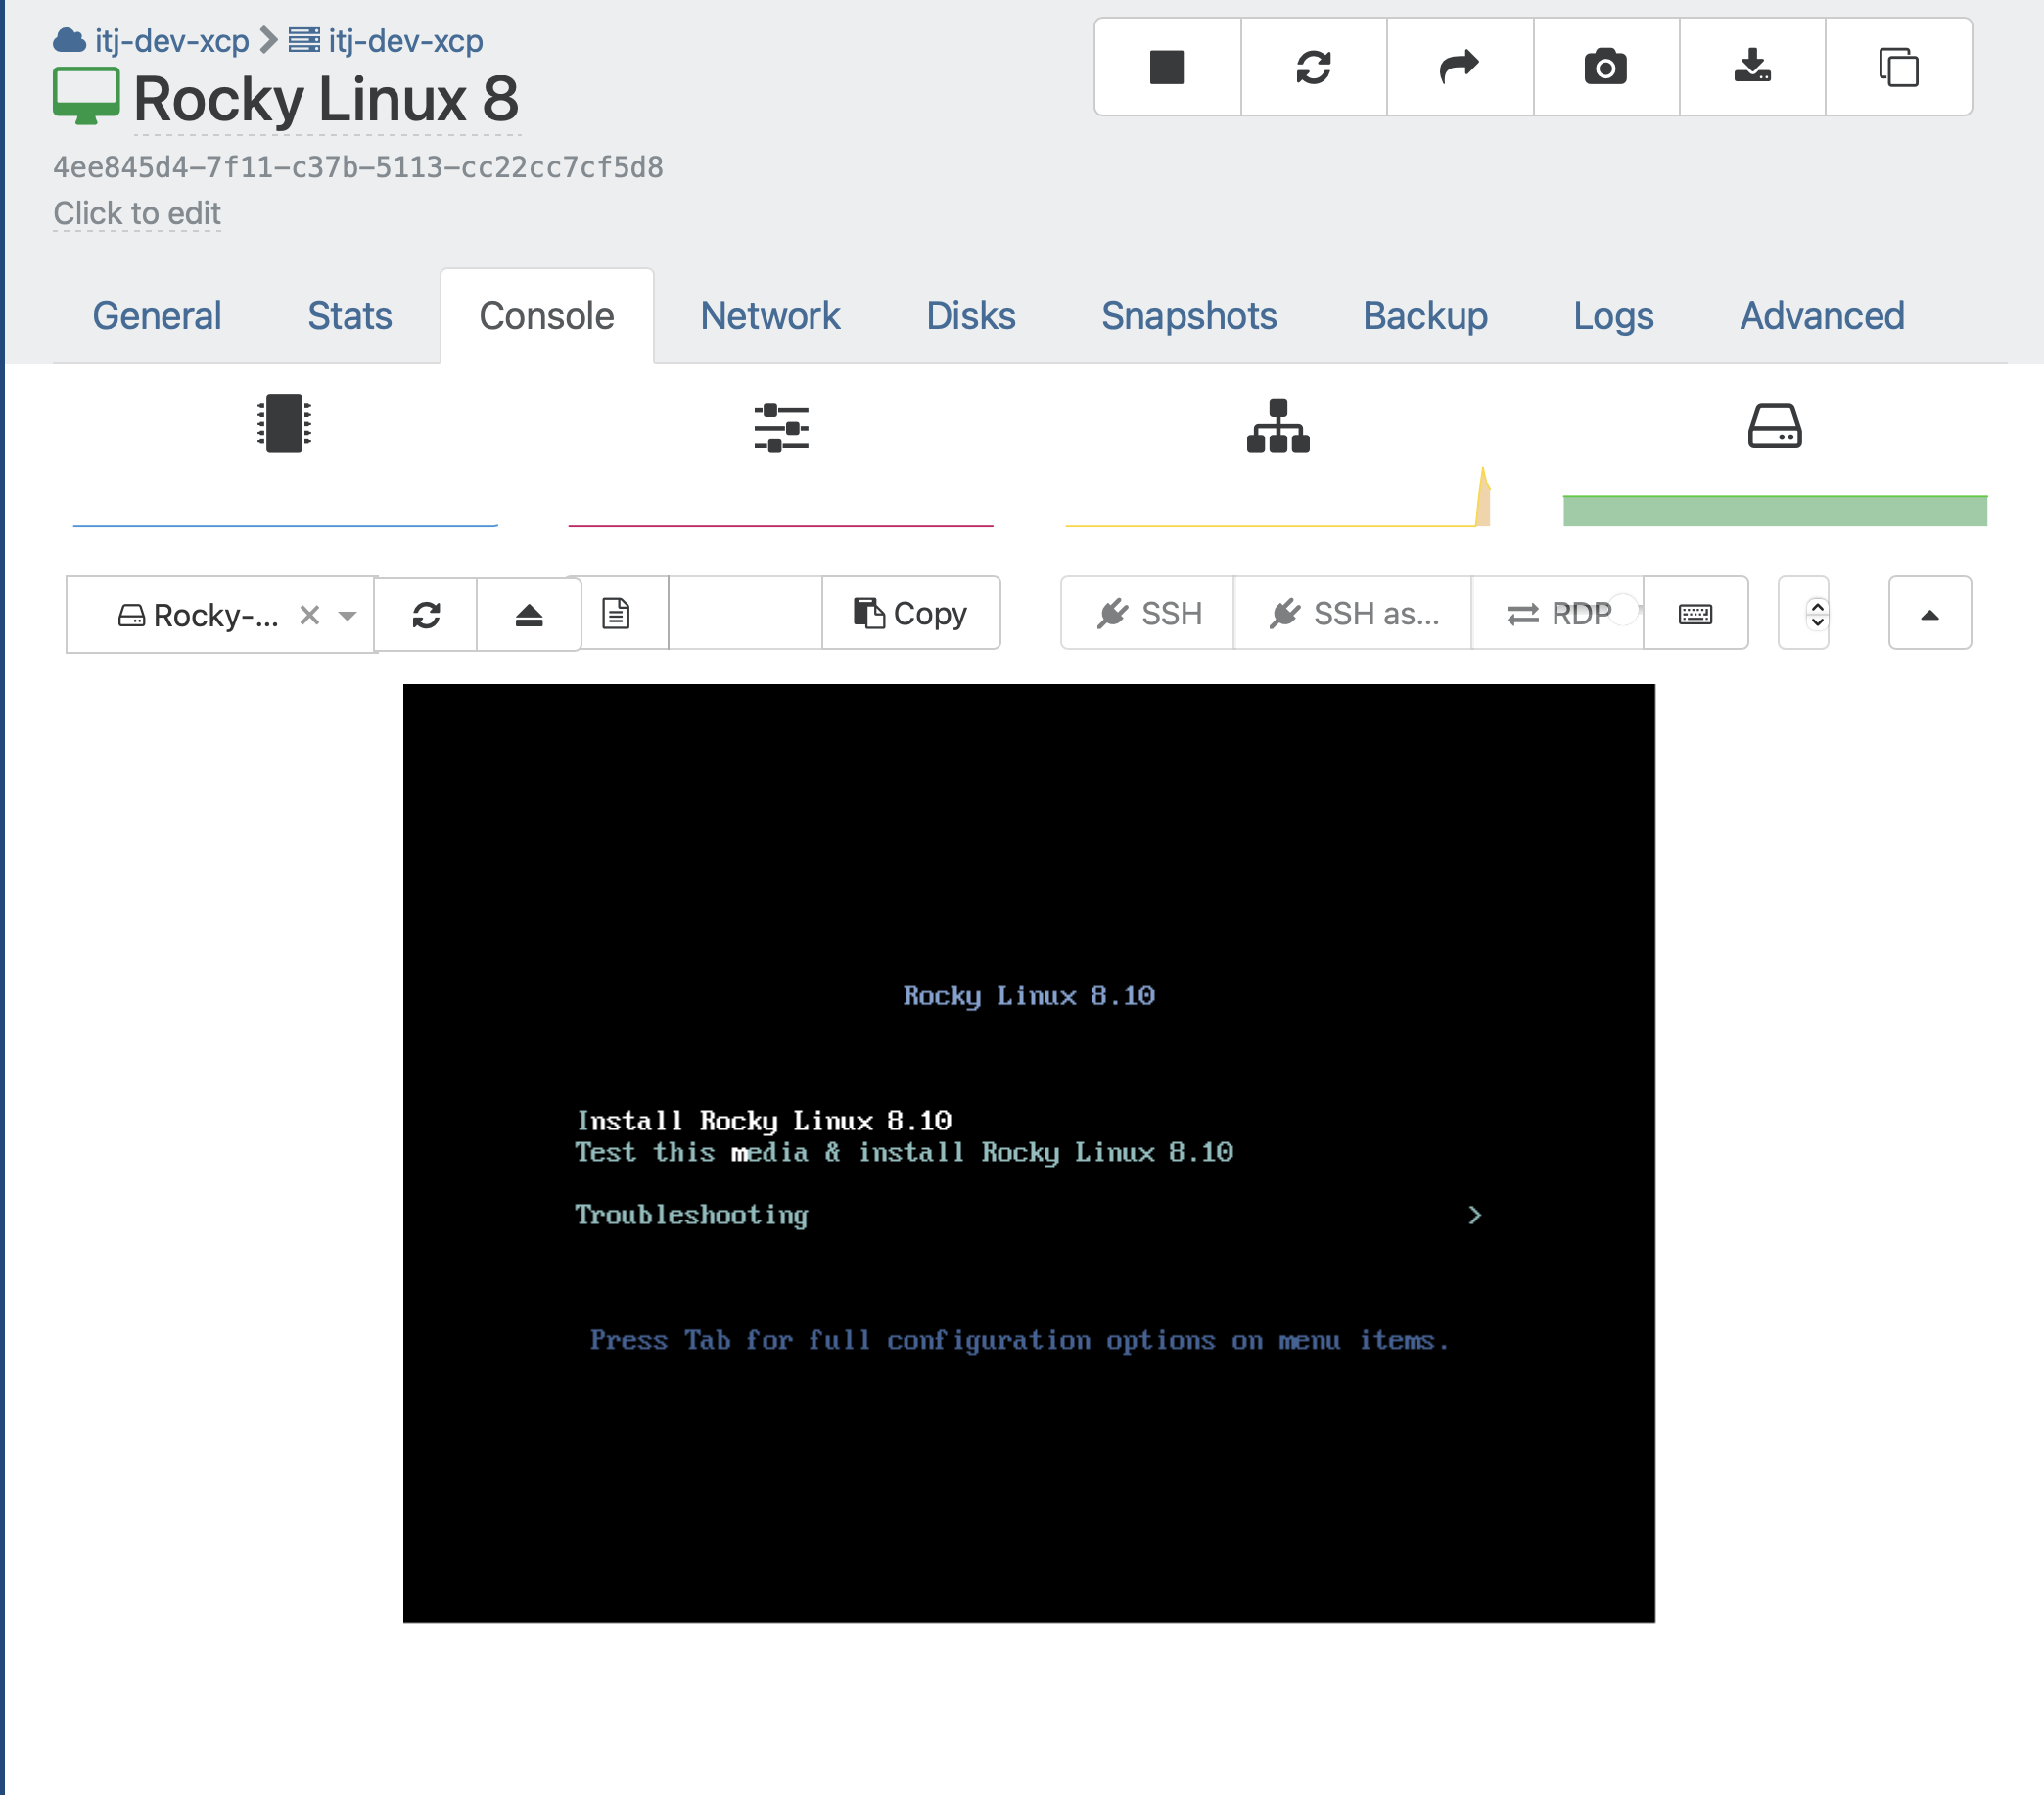Open the Snapshots tab
This screenshot has height=1795, width=2044.
point(1189,316)
